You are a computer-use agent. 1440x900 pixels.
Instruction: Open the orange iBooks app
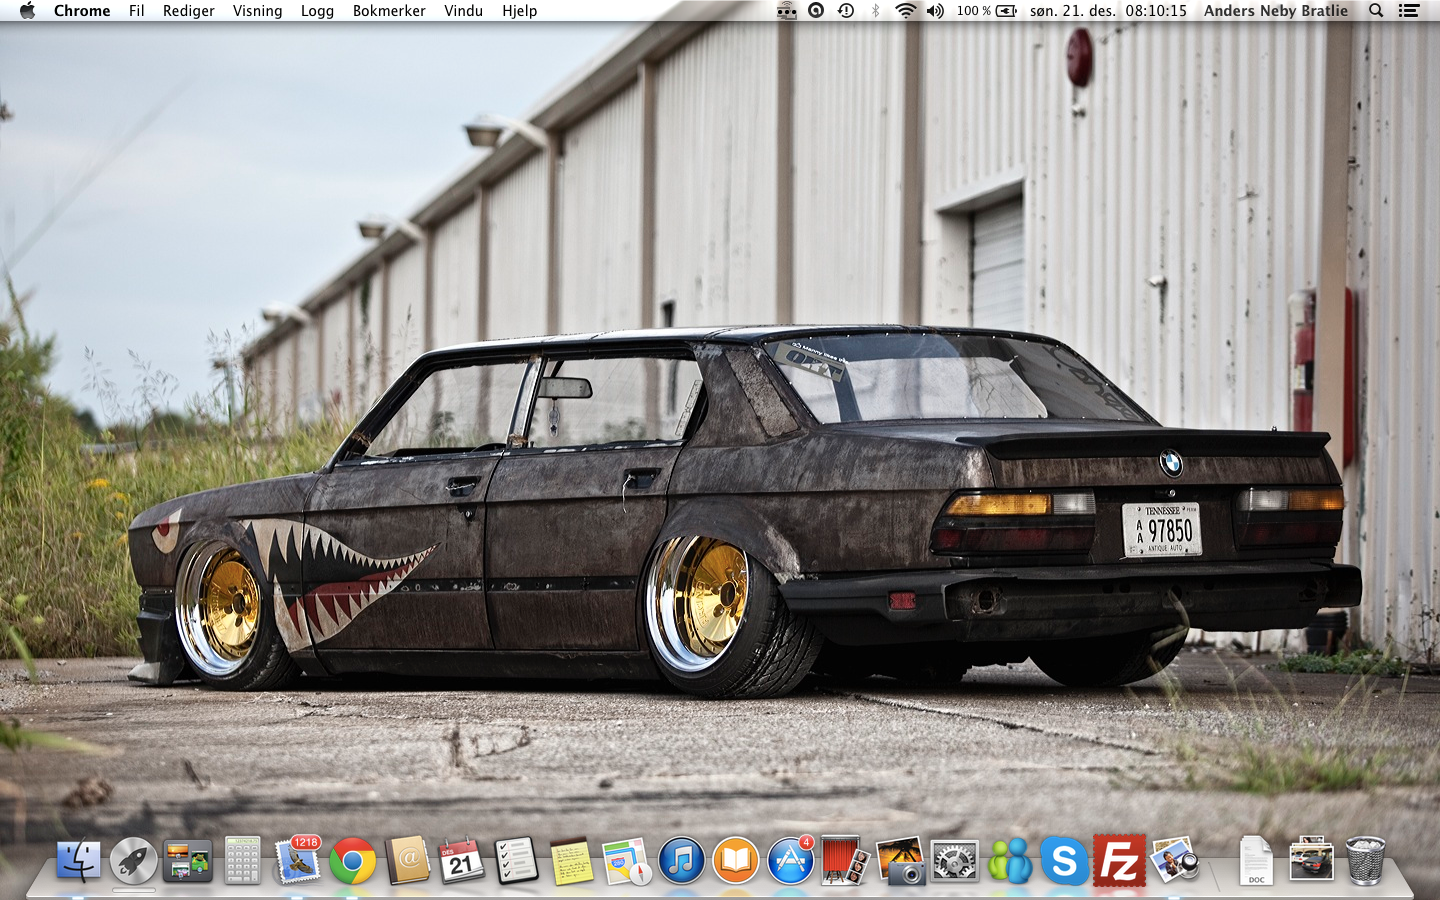click(x=735, y=860)
